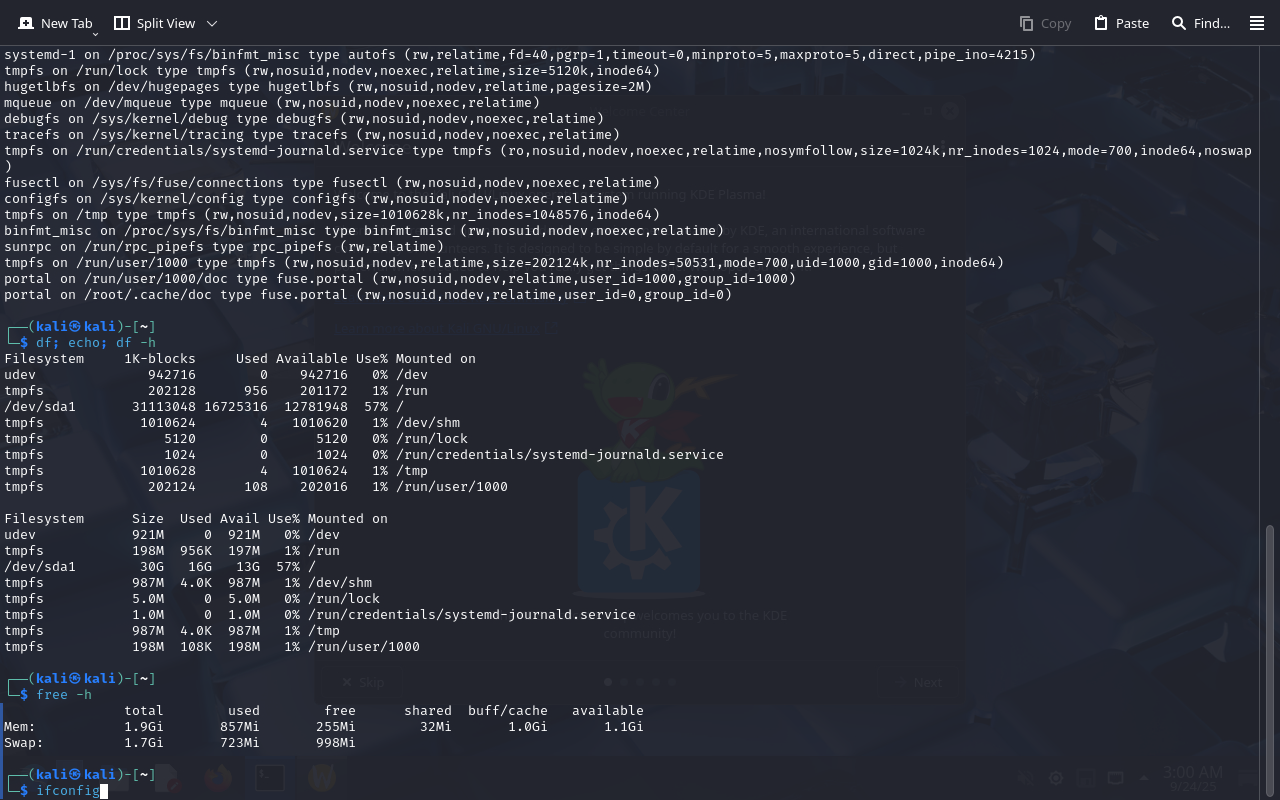The image size is (1280, 800).
Task: Click the Split View icon
Action: [x=122, y=23]
